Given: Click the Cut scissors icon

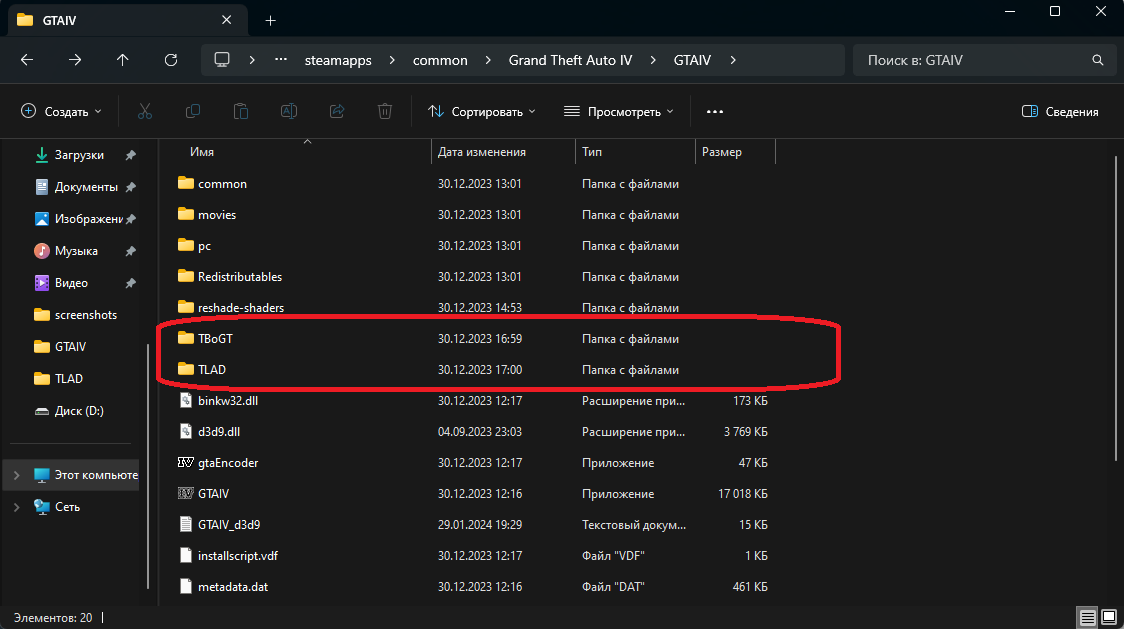Looking at the screenshot, I should pyautogui.click(x=145, y=111).
